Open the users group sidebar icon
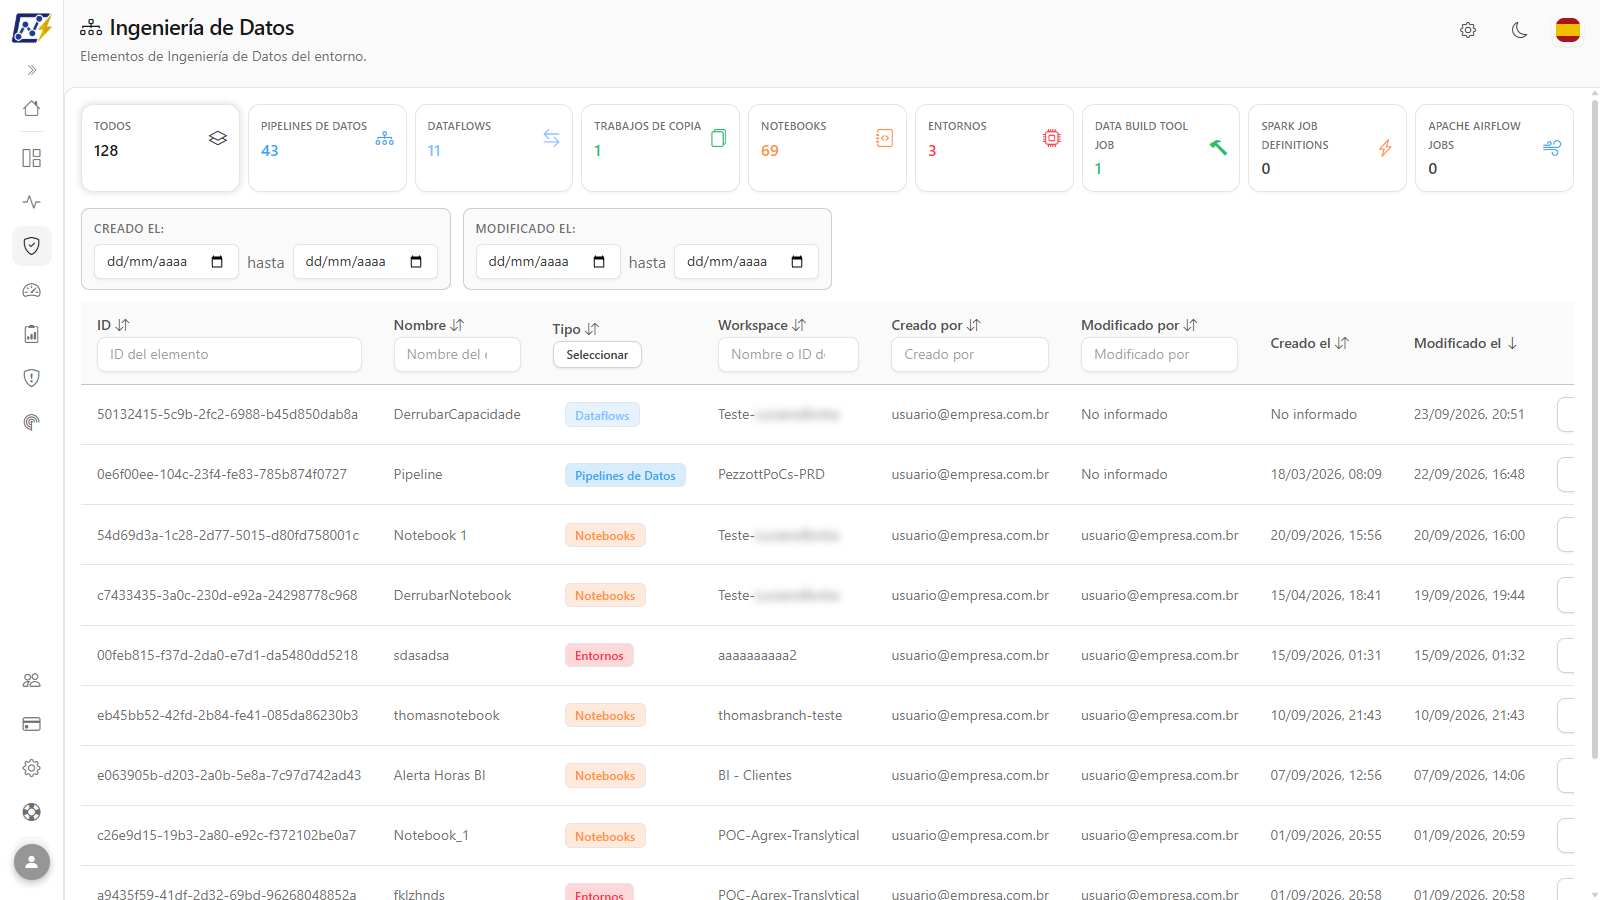This screenshot has width=1600, height=900. coord(32,680)
